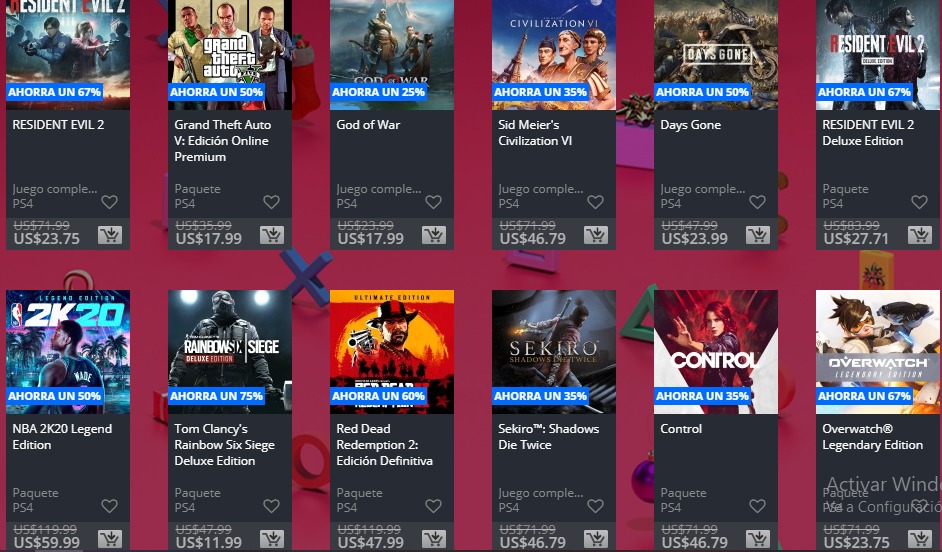Favorite NBA 2K20 Legend Edition with heart
This screenshot has width=942, height=552.
point(109,506)
